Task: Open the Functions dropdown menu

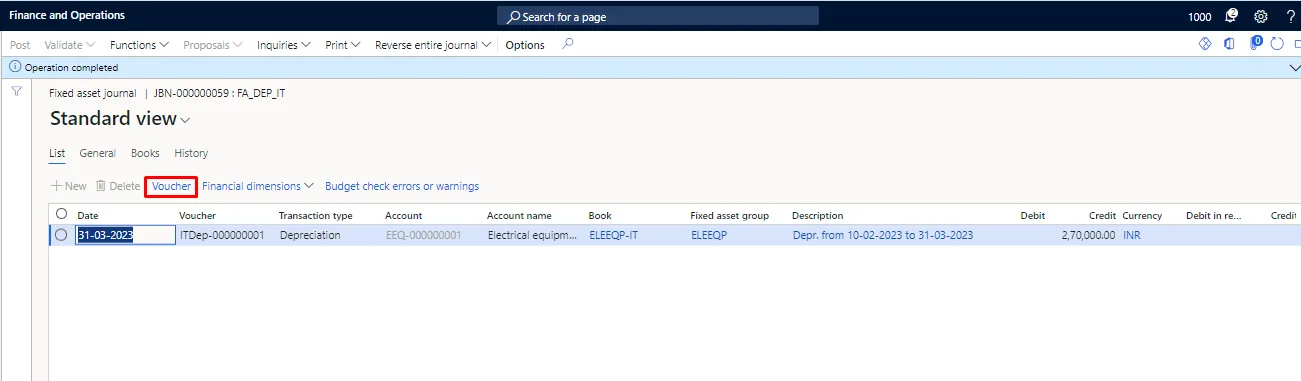Action: click(x=139, y=45)
